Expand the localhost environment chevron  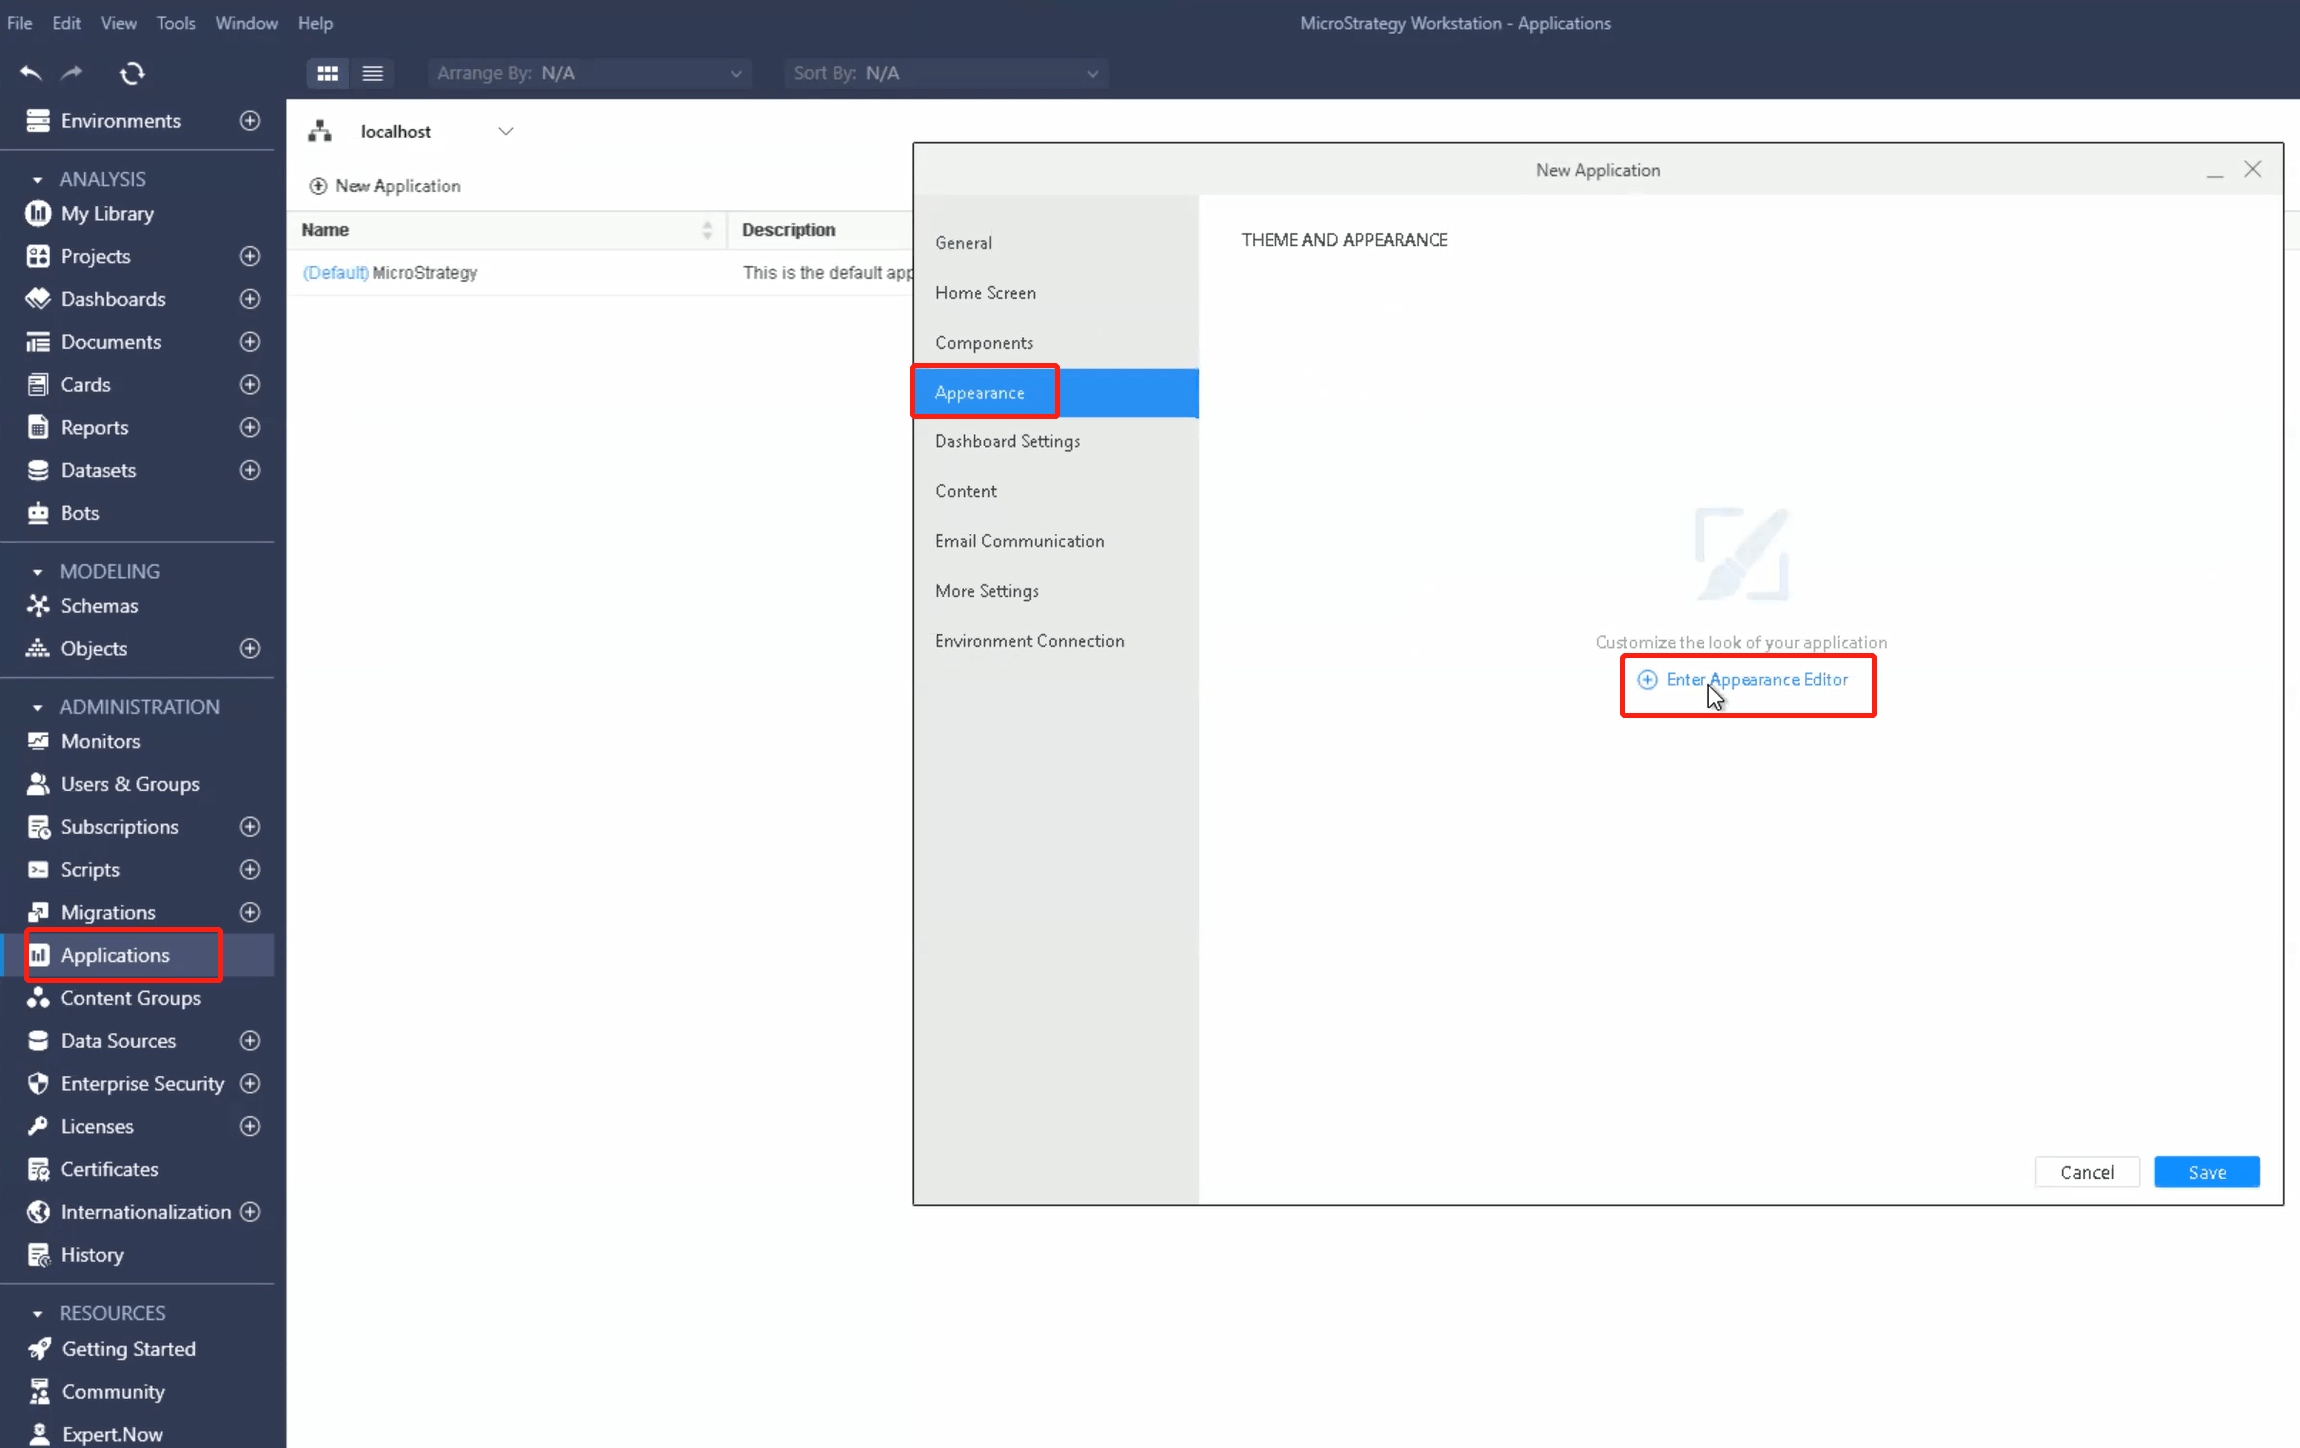pyautogui.click(x=506, y=131)
